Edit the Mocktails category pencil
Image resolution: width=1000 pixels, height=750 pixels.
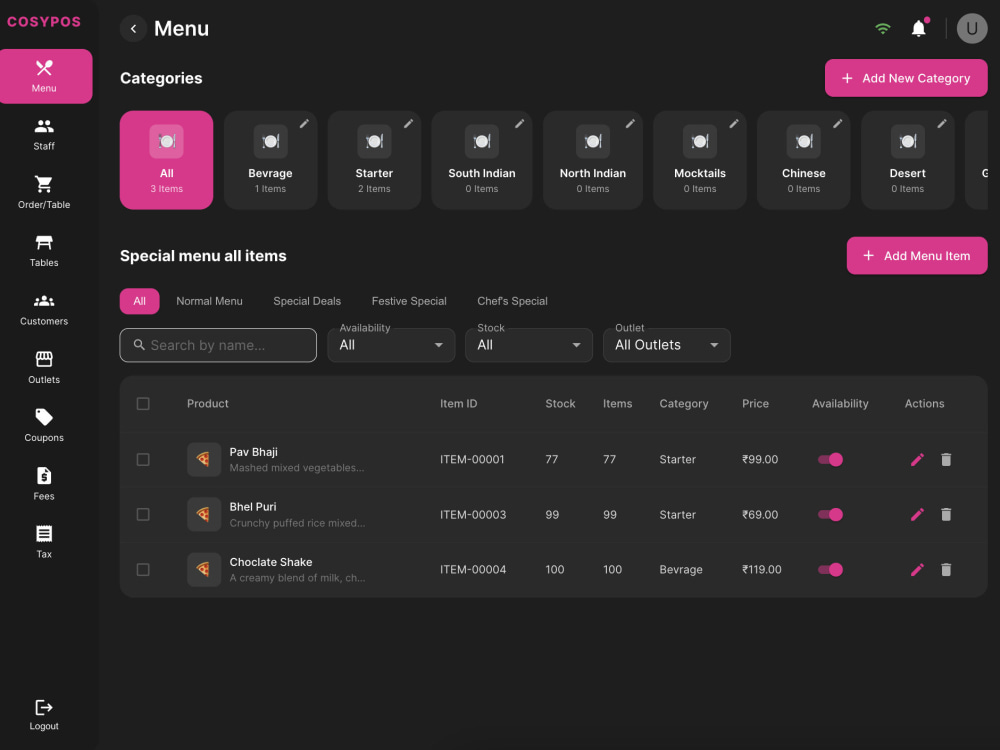tap(734, 124)
